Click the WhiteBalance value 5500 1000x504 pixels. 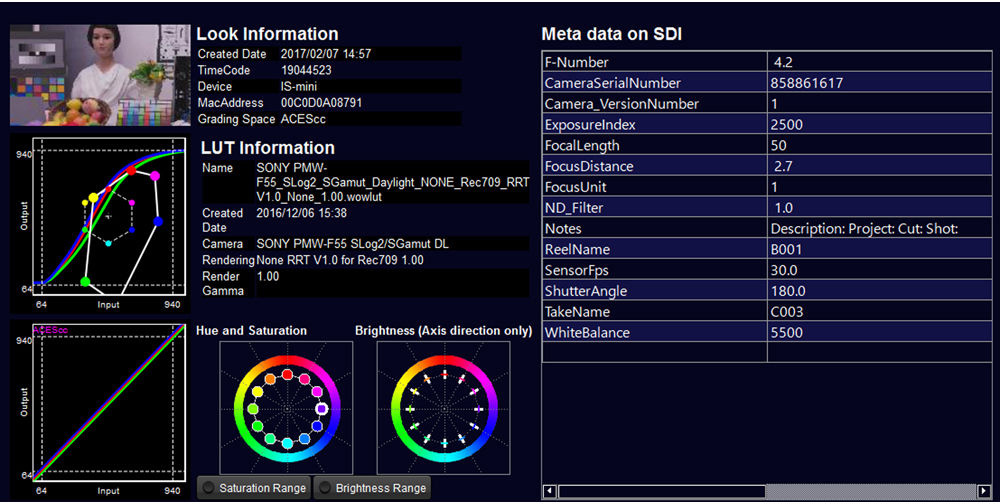click(786, 332)
